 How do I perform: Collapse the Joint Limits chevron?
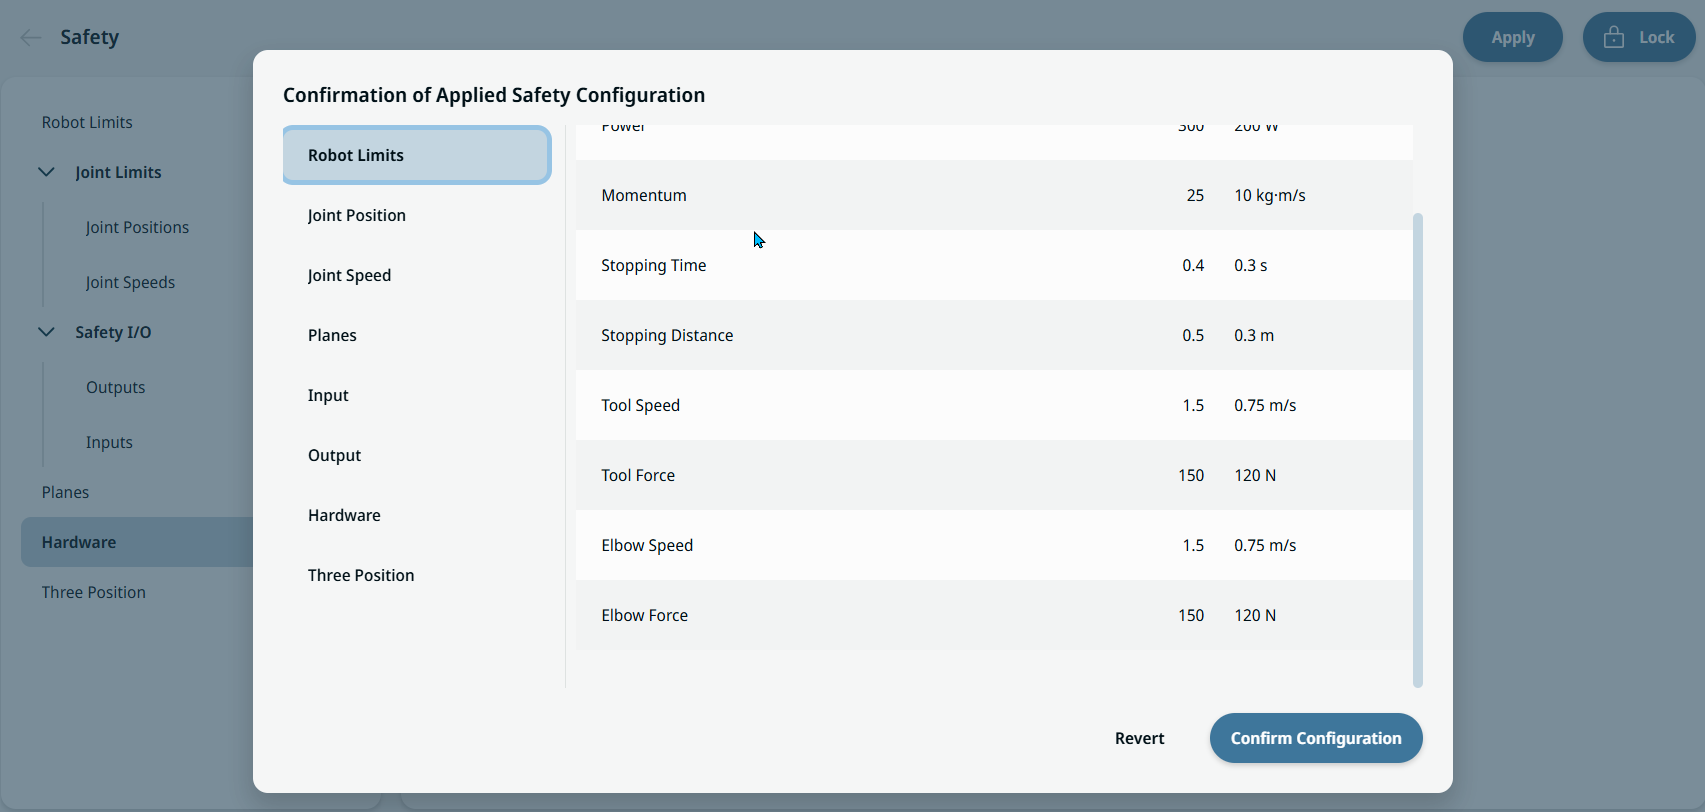click(46, 172)
